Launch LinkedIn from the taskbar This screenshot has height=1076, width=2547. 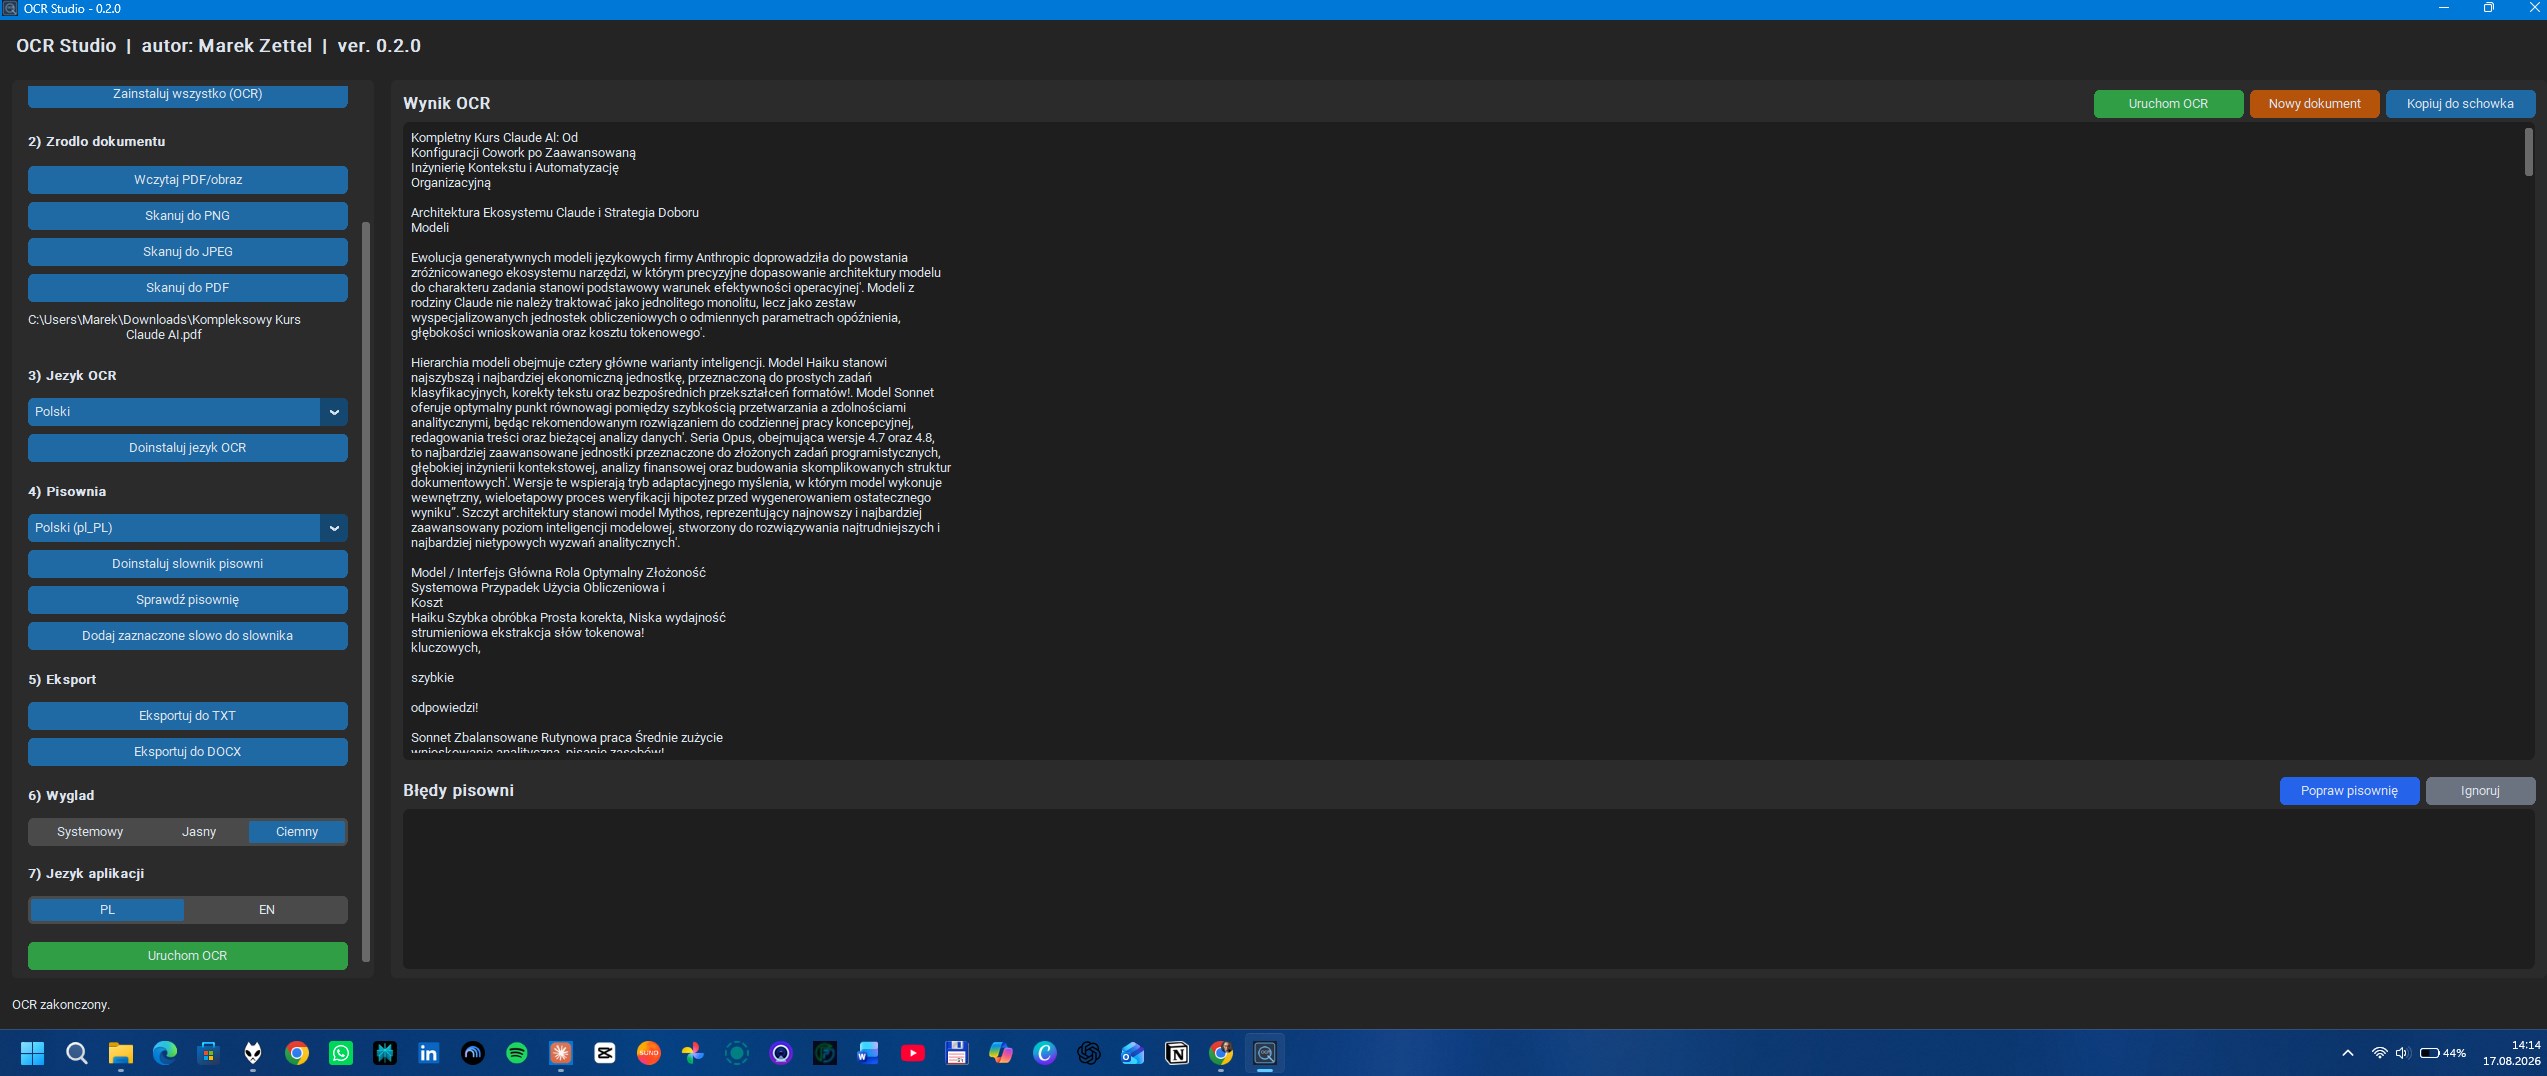(x=428, y=1053)
